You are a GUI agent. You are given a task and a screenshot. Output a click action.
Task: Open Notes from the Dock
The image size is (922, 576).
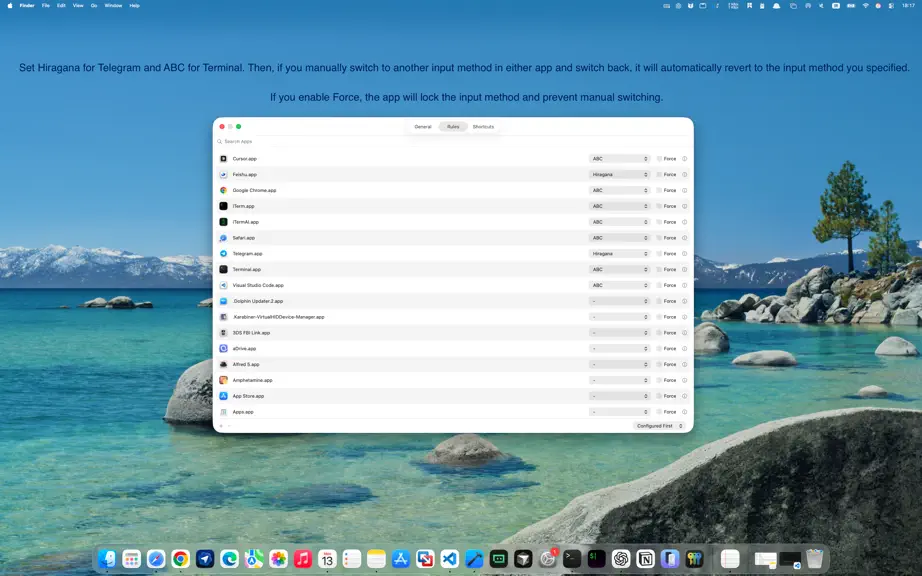pos(376,558)
